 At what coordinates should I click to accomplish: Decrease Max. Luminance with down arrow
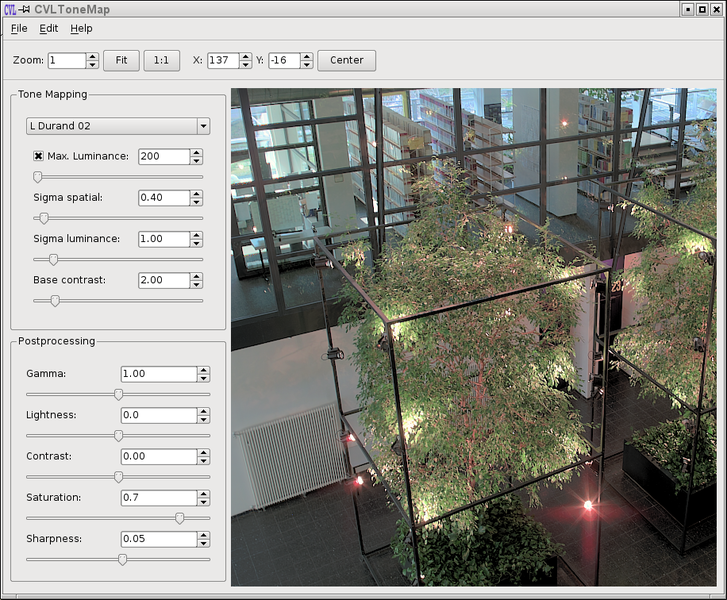(197, 160)
